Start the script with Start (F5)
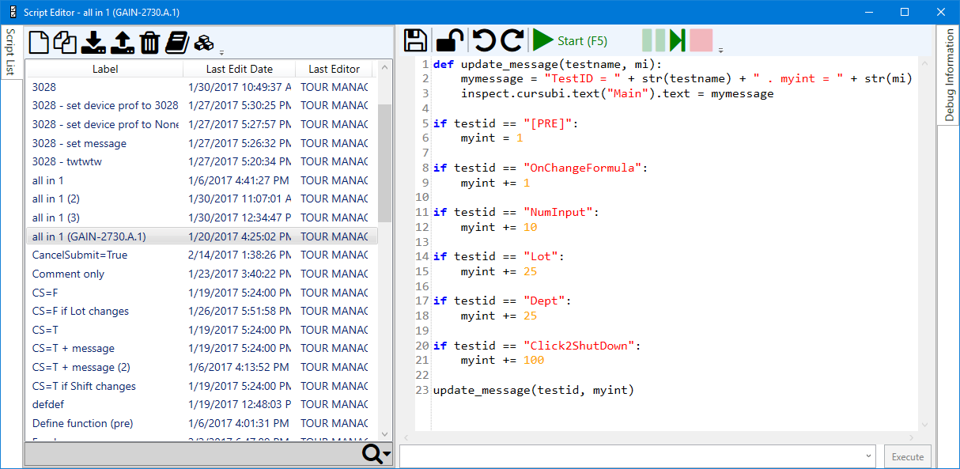The height and width of the screenshot is (469, 960). pyautogui.click(x=570, y=40)
